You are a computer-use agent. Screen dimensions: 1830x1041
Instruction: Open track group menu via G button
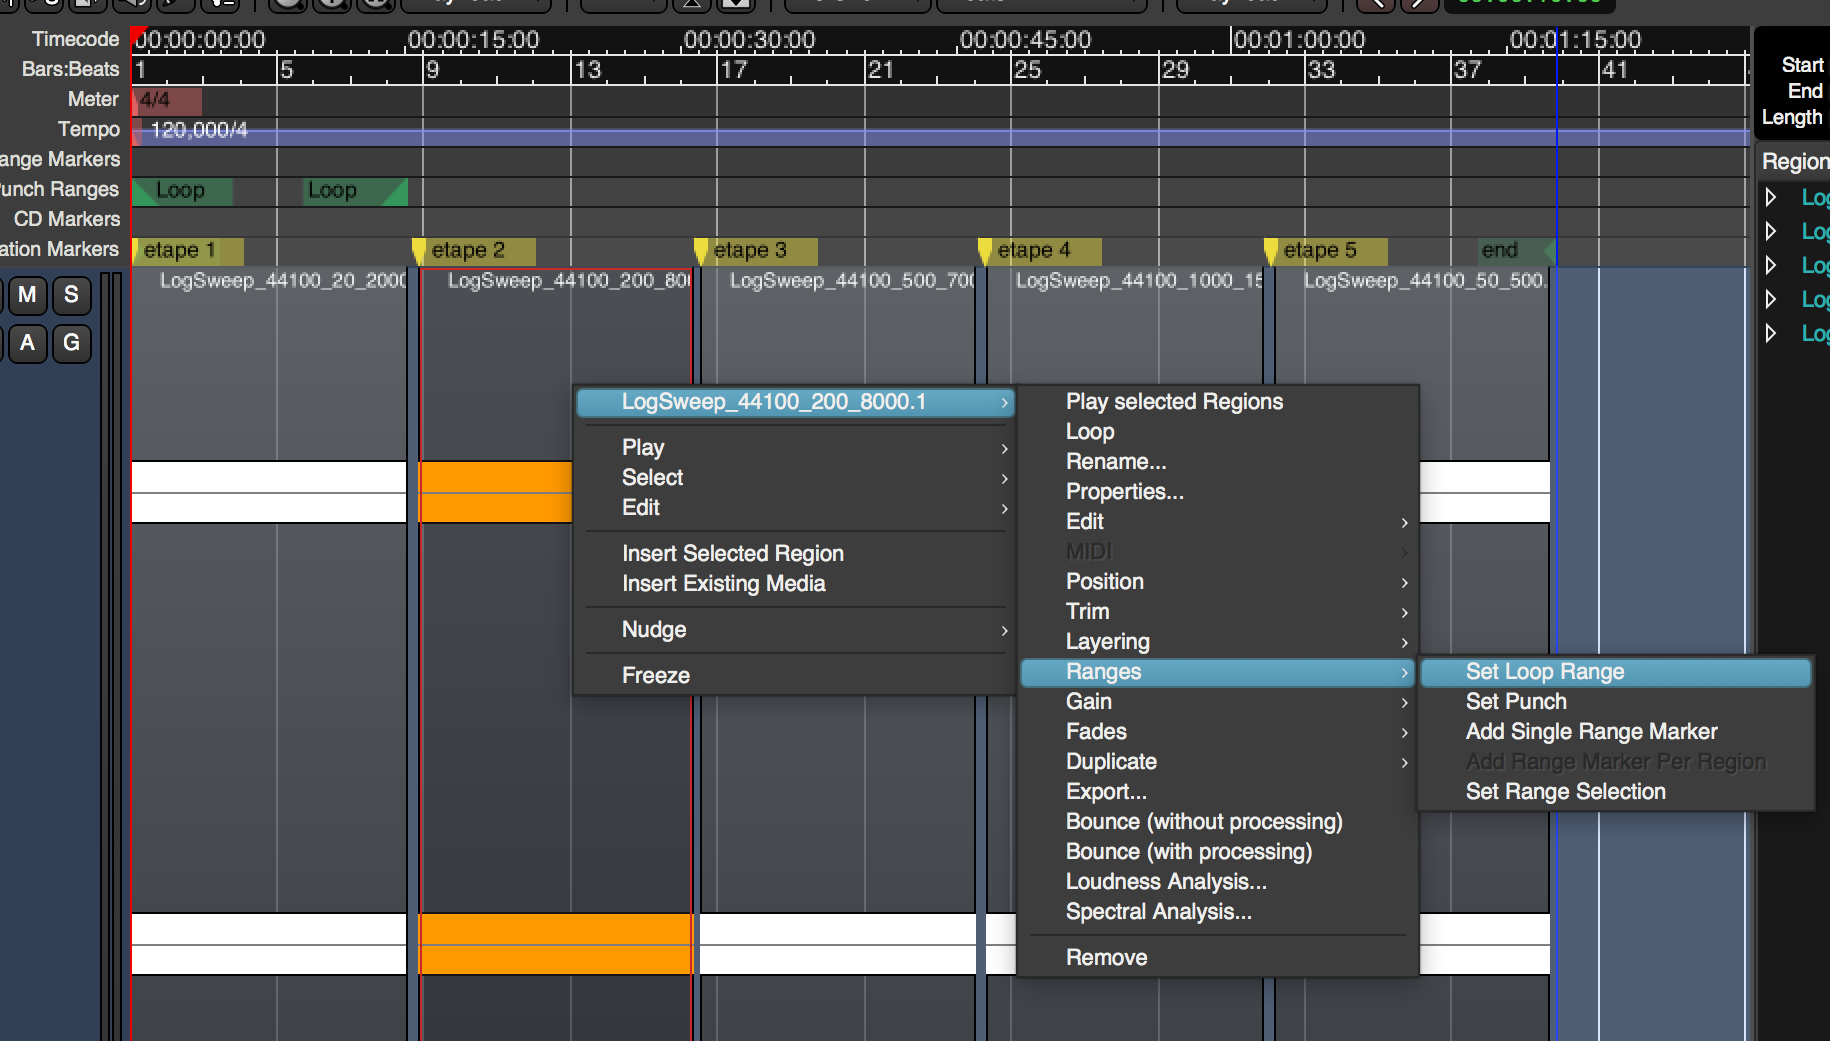71,343
